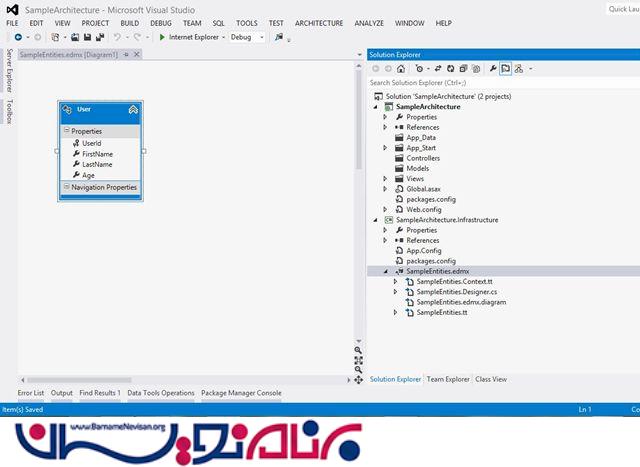Click the Navigate Backward toolbar icon

[x=18, y=37]
